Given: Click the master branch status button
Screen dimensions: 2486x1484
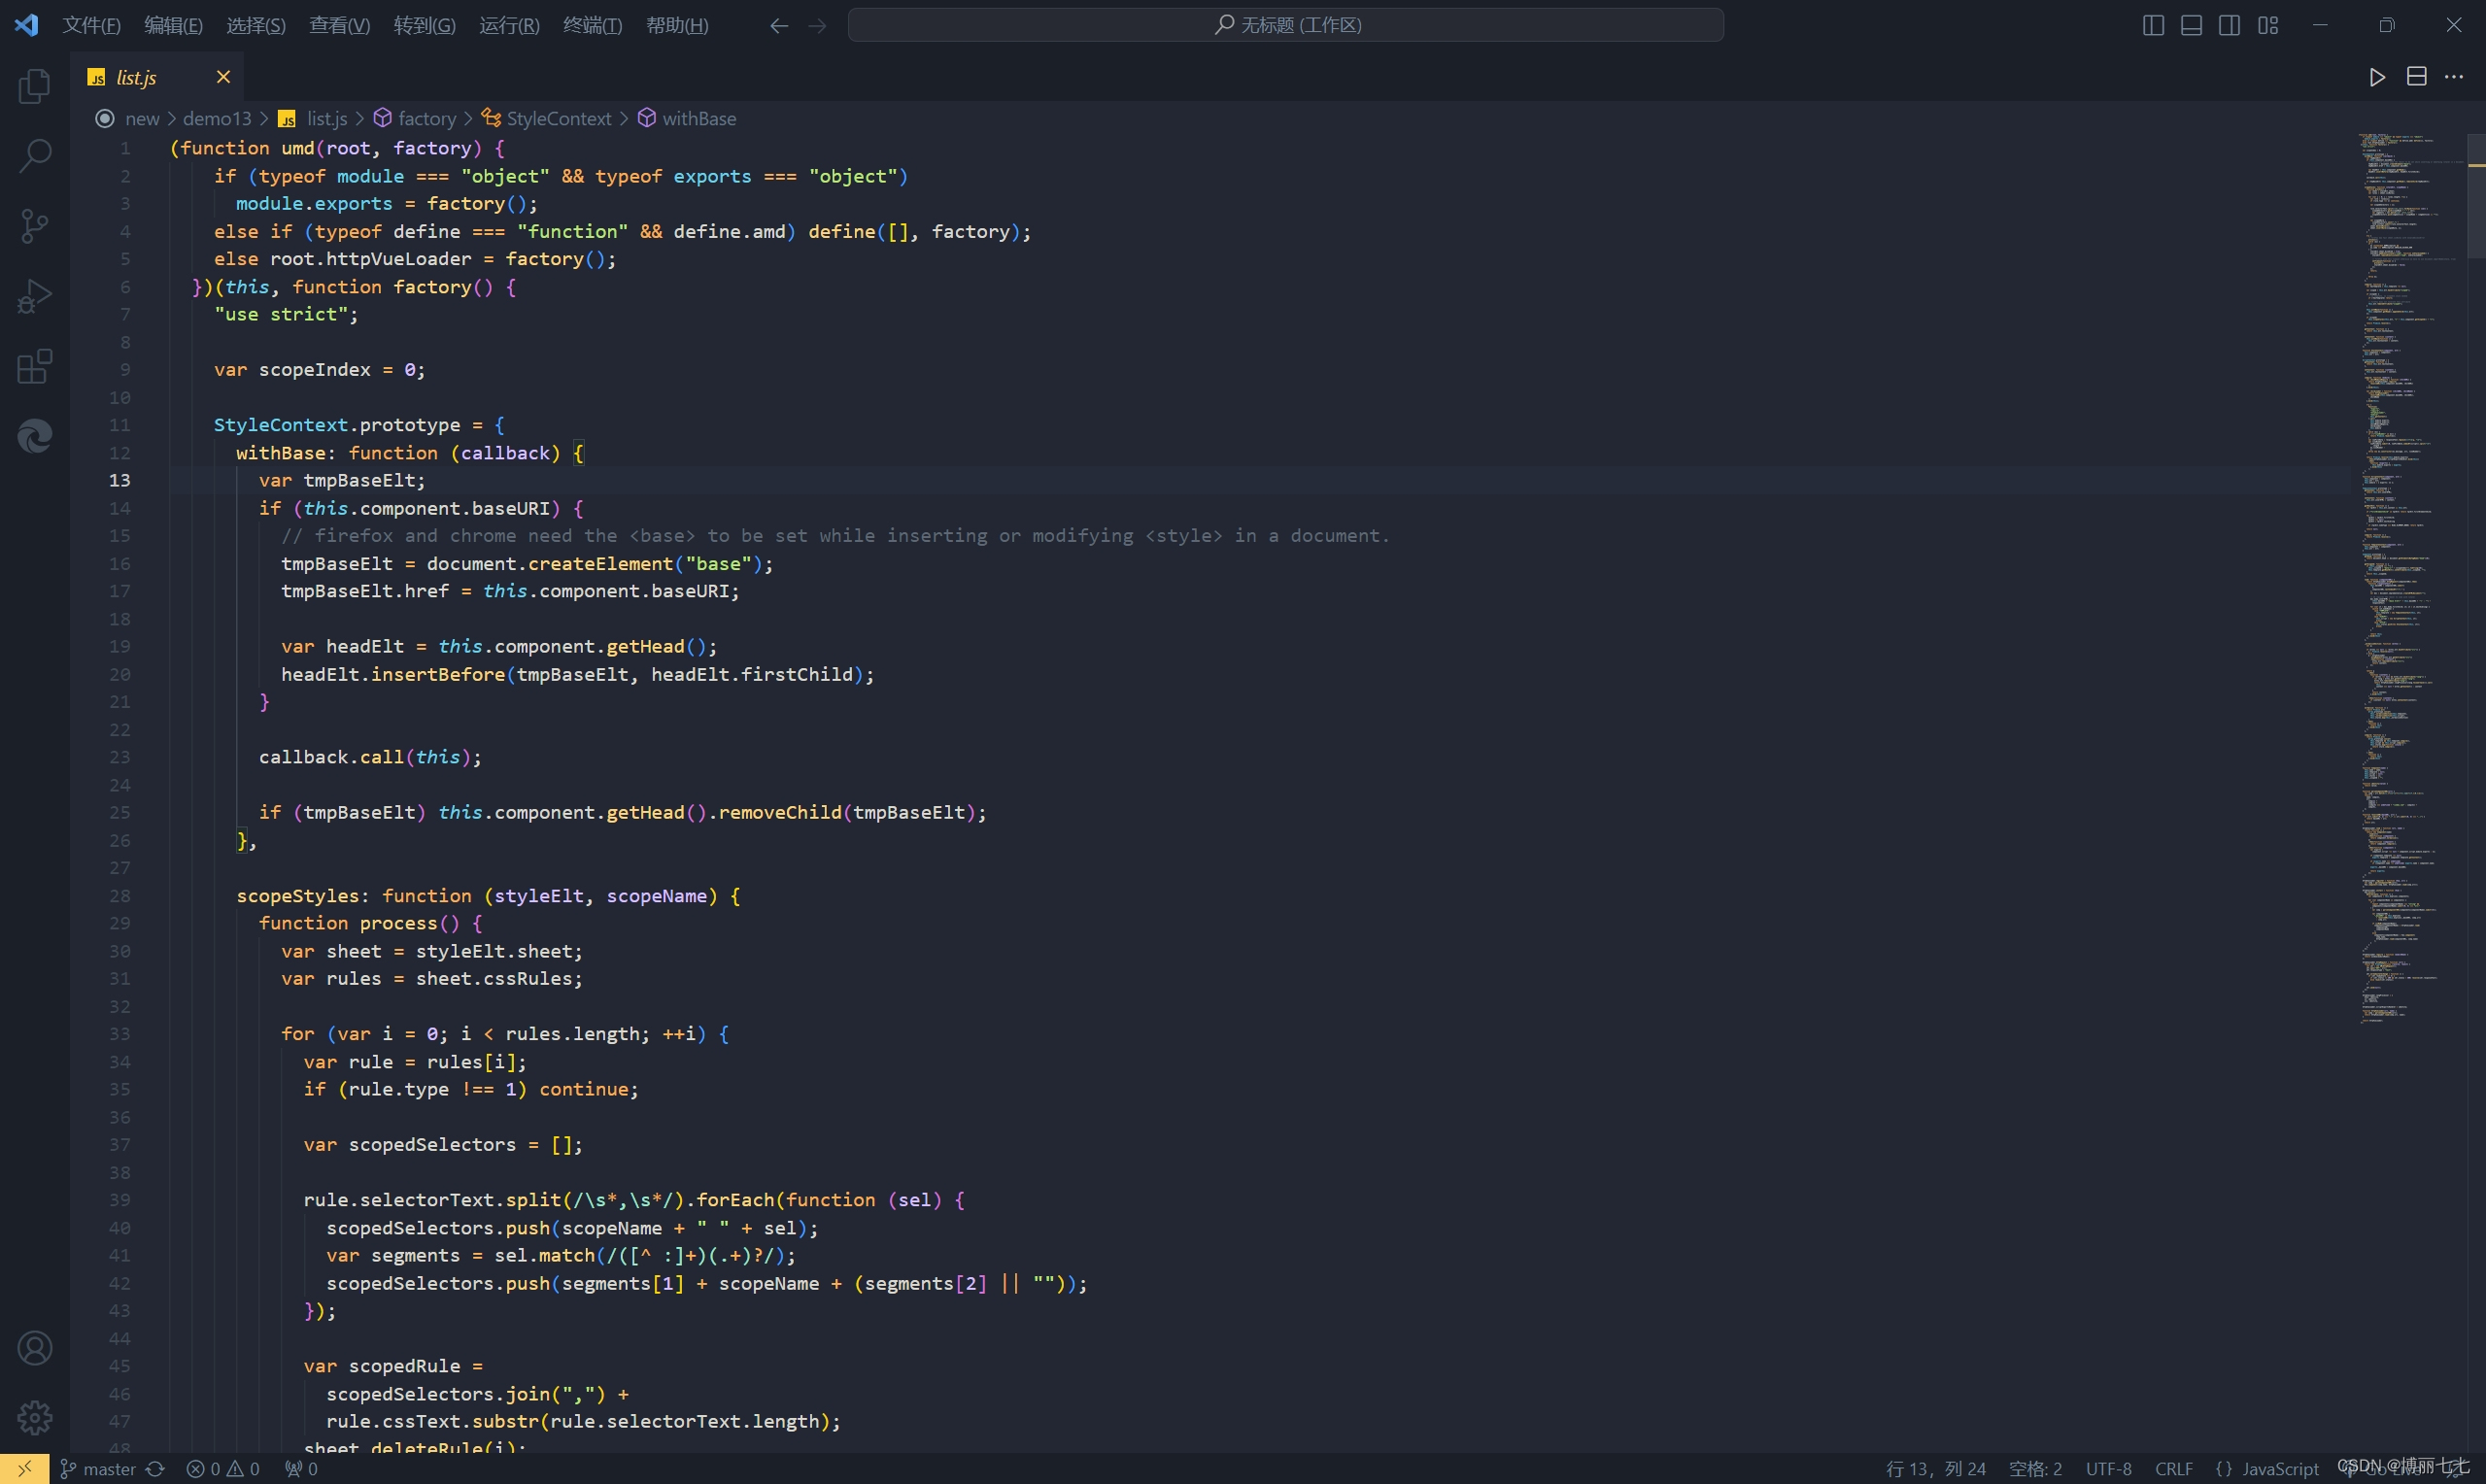Looking at the screenshot, I should tap(108, 1469).
